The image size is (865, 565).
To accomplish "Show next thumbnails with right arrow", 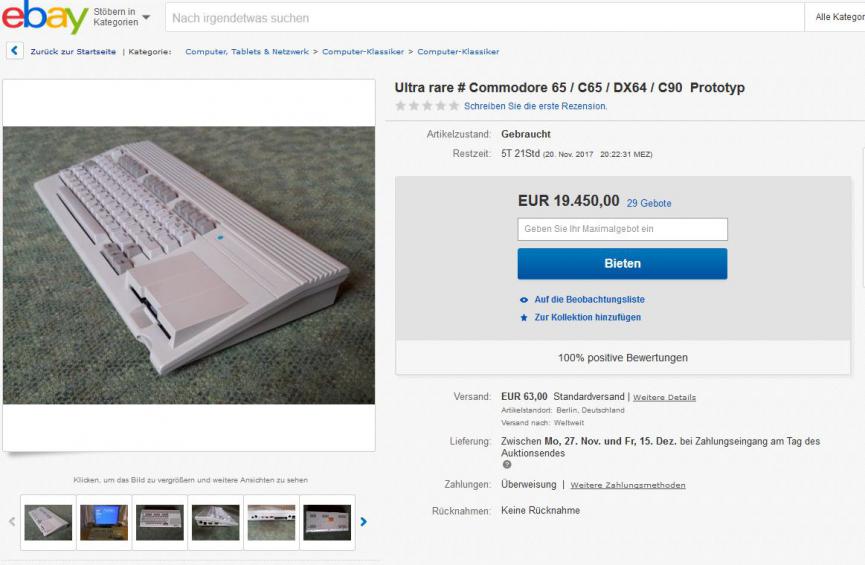I will coord(363,521).
